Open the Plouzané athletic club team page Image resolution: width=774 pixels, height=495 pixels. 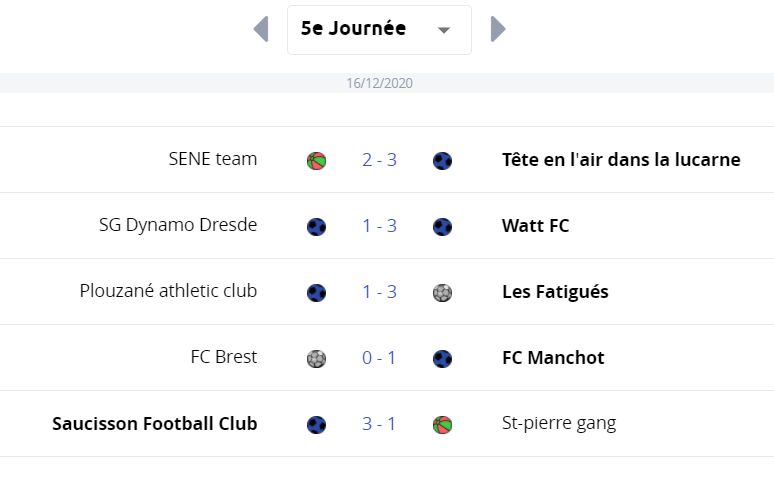(168, 291)
